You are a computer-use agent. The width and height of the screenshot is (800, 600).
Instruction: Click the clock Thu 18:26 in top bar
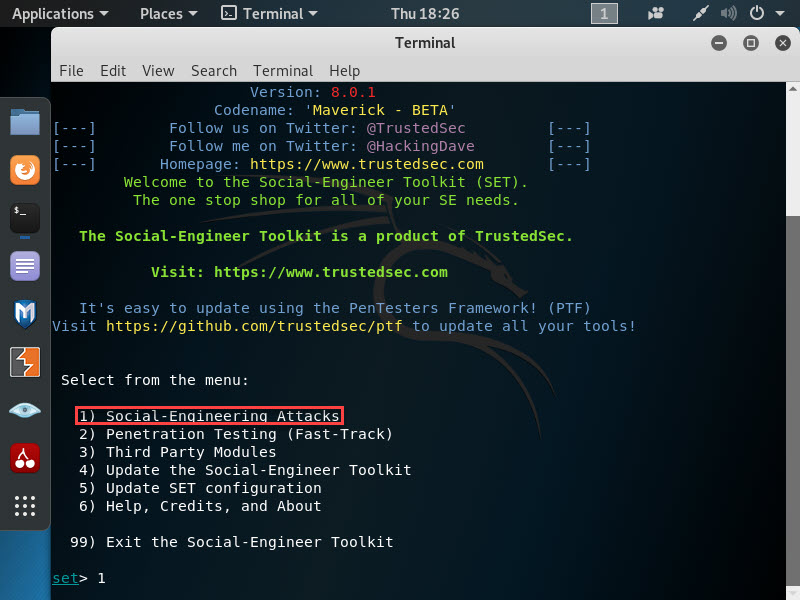[425, 14]
